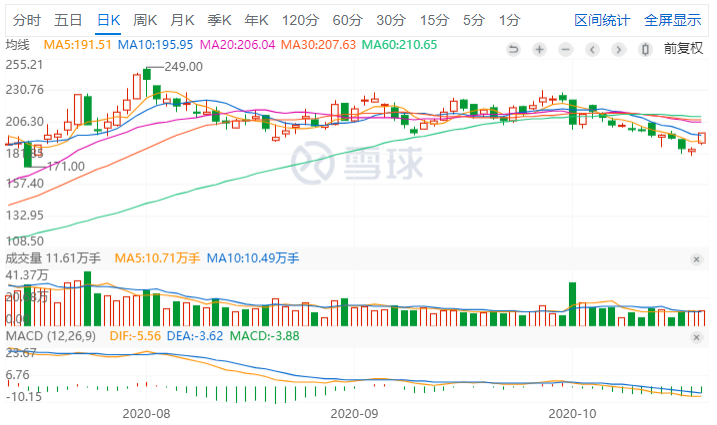Click the 249.00 high price marker

click(x=183, y=67)
